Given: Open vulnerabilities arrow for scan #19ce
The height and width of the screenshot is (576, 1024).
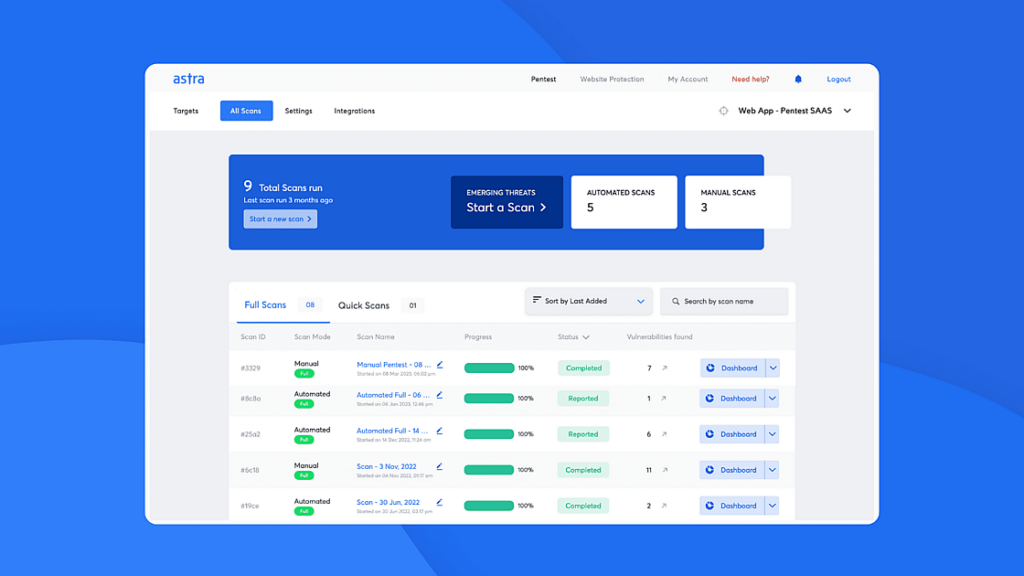Looking at the screenshot, I should [x=664, y=505].
